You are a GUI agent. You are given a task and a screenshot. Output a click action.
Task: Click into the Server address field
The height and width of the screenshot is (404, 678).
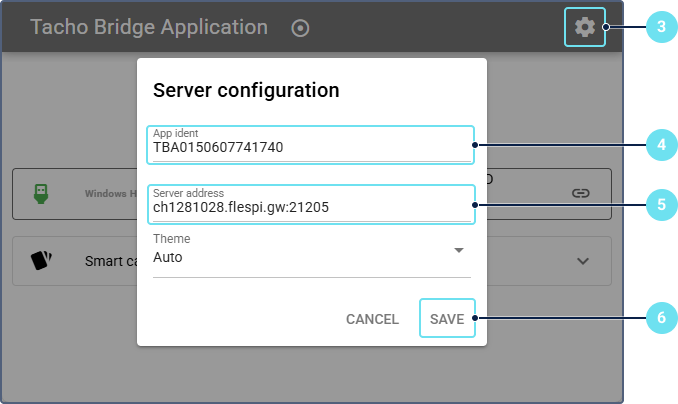coord(310,208)
